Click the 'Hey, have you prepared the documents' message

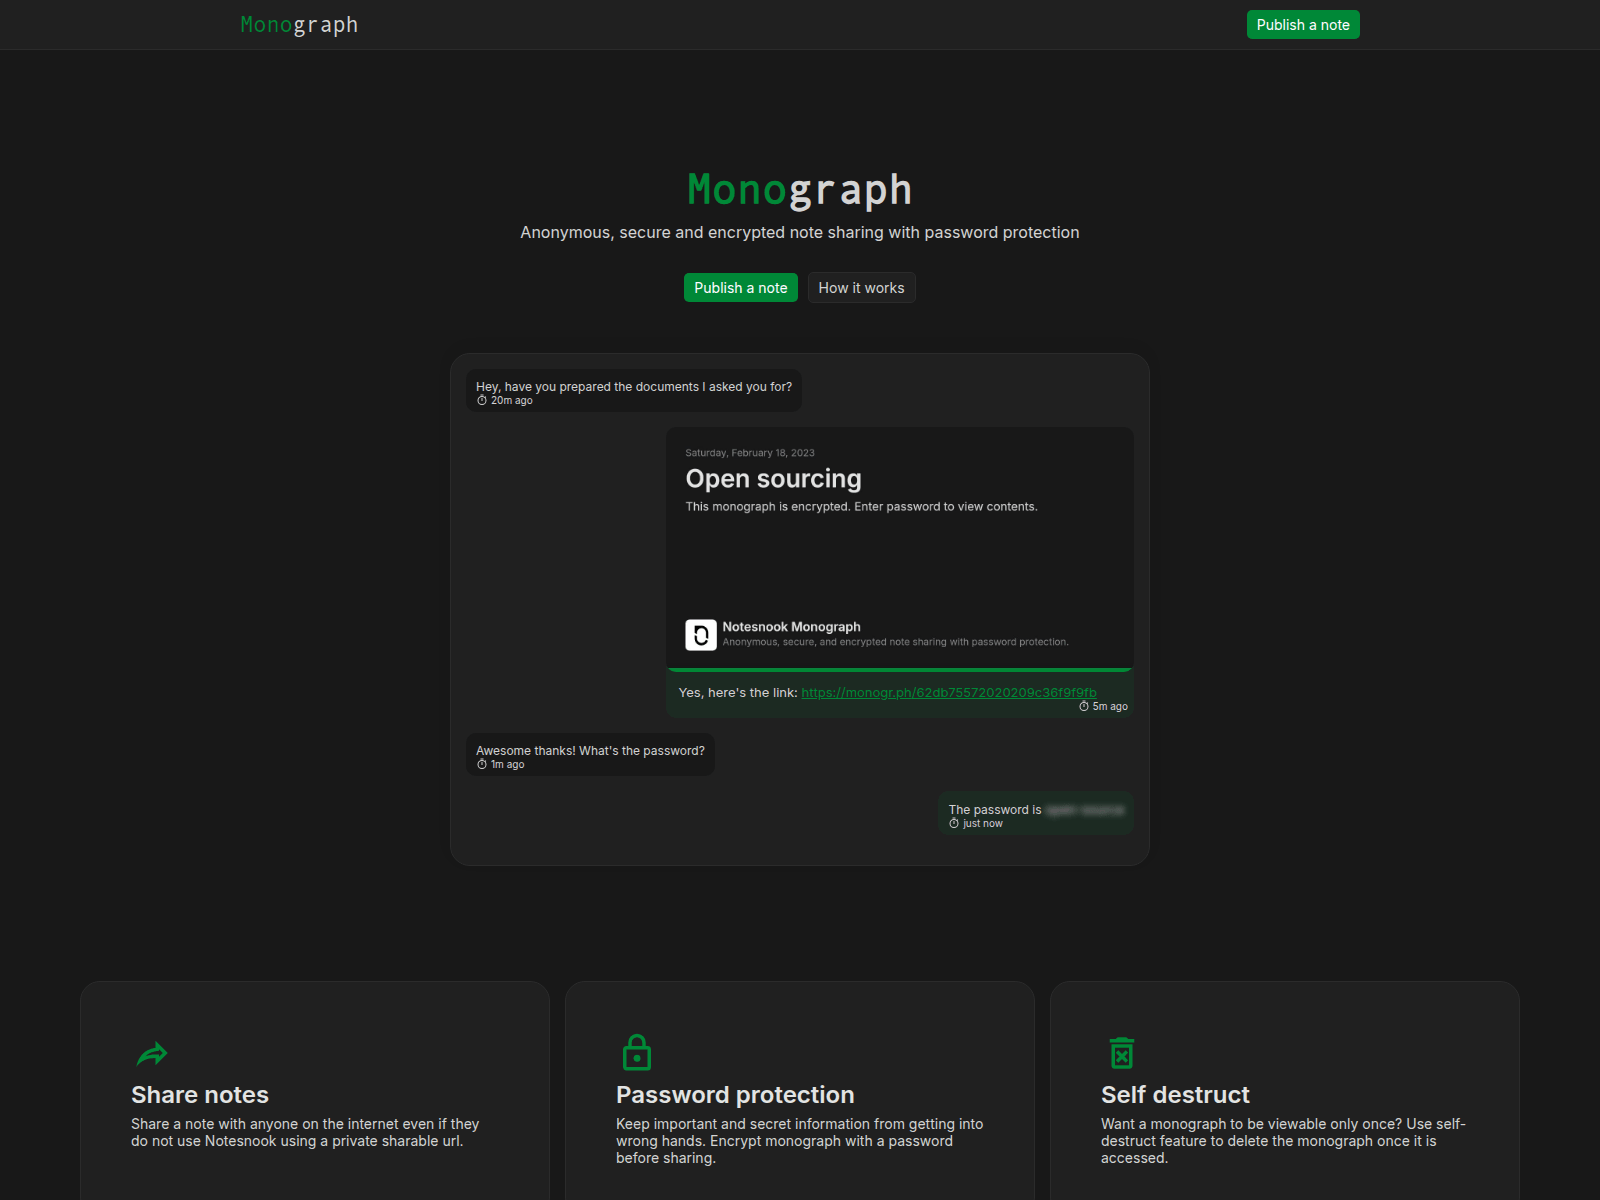pos(634,391)
